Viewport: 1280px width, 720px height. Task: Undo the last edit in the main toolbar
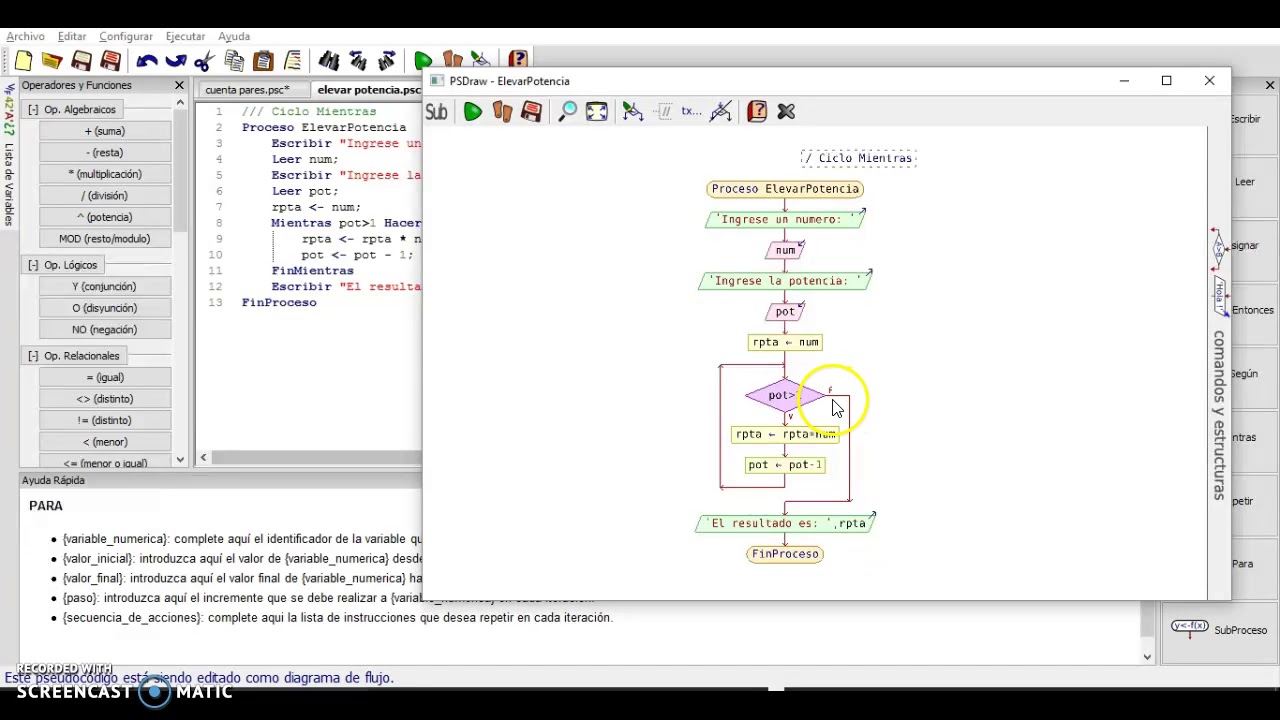pyautogui.click(x=147, y=61)
